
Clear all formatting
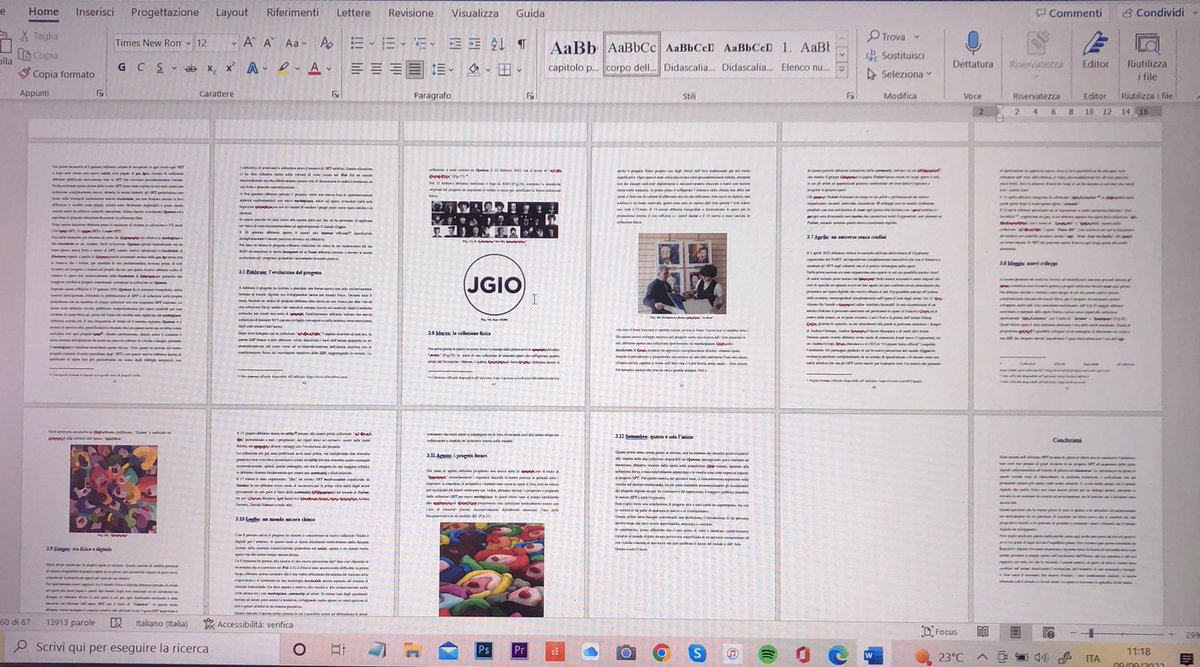click(x=326, y=43)
